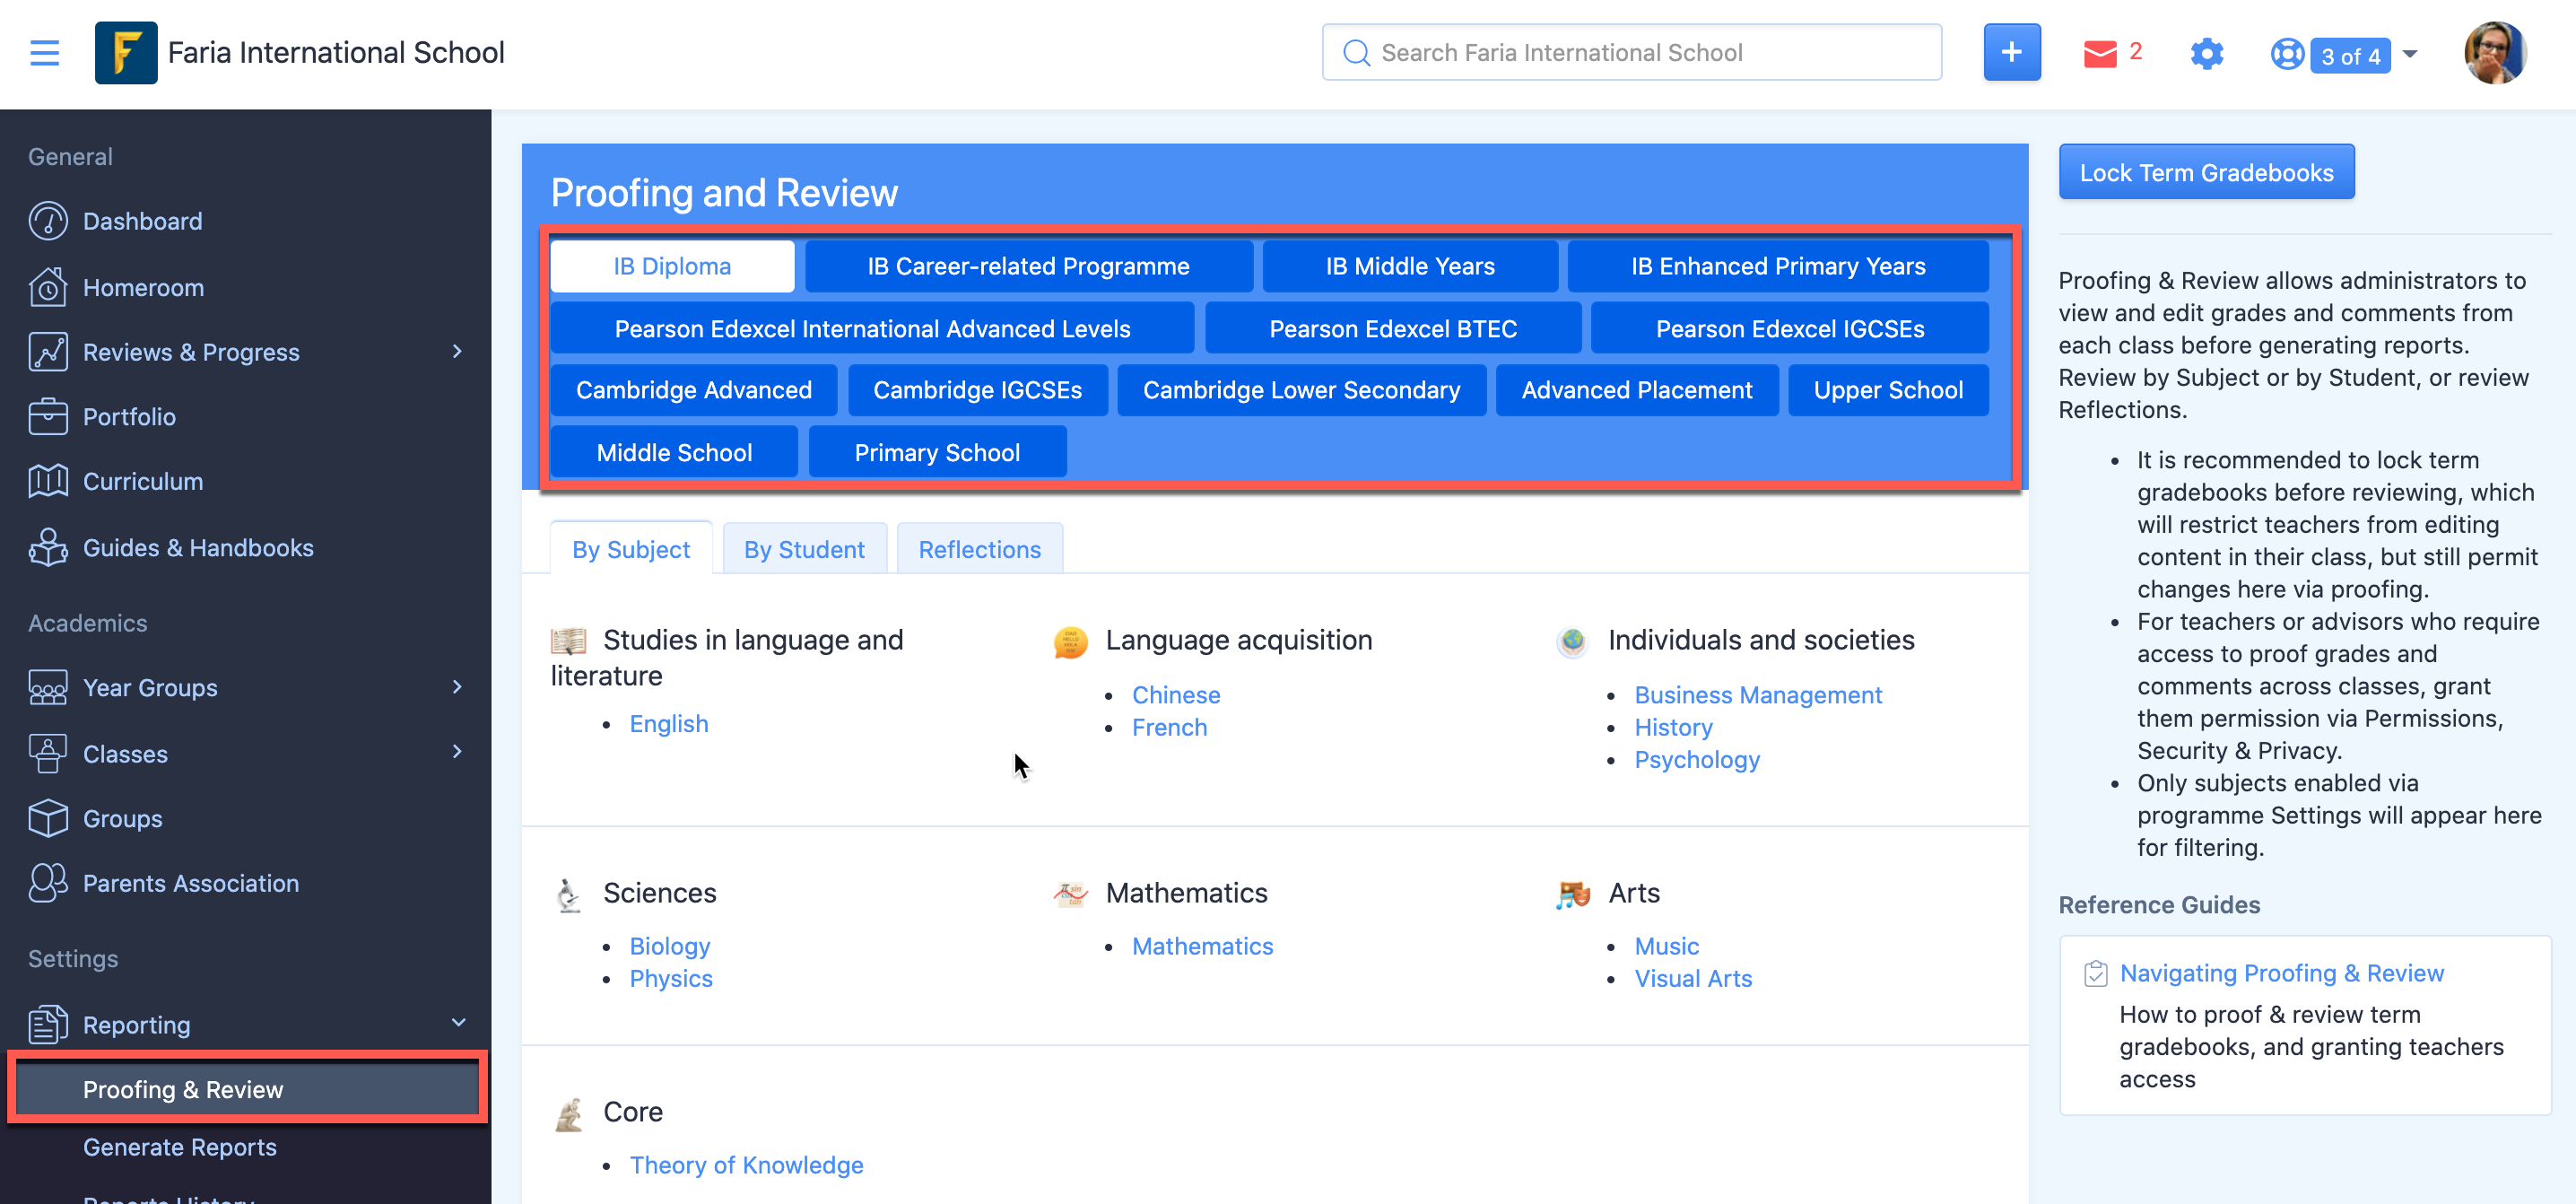The image size is (2576, 1204).
Task: Open the settings gear icon
Action: click(x=2206, y=54)
